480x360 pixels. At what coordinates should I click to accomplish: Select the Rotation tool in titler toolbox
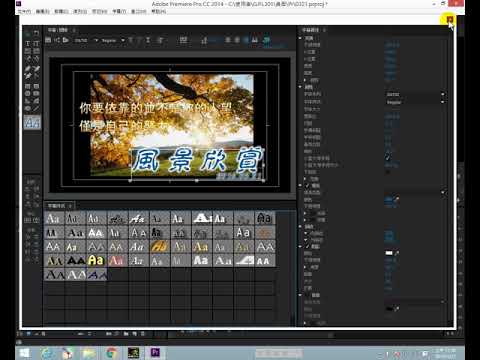36,34
